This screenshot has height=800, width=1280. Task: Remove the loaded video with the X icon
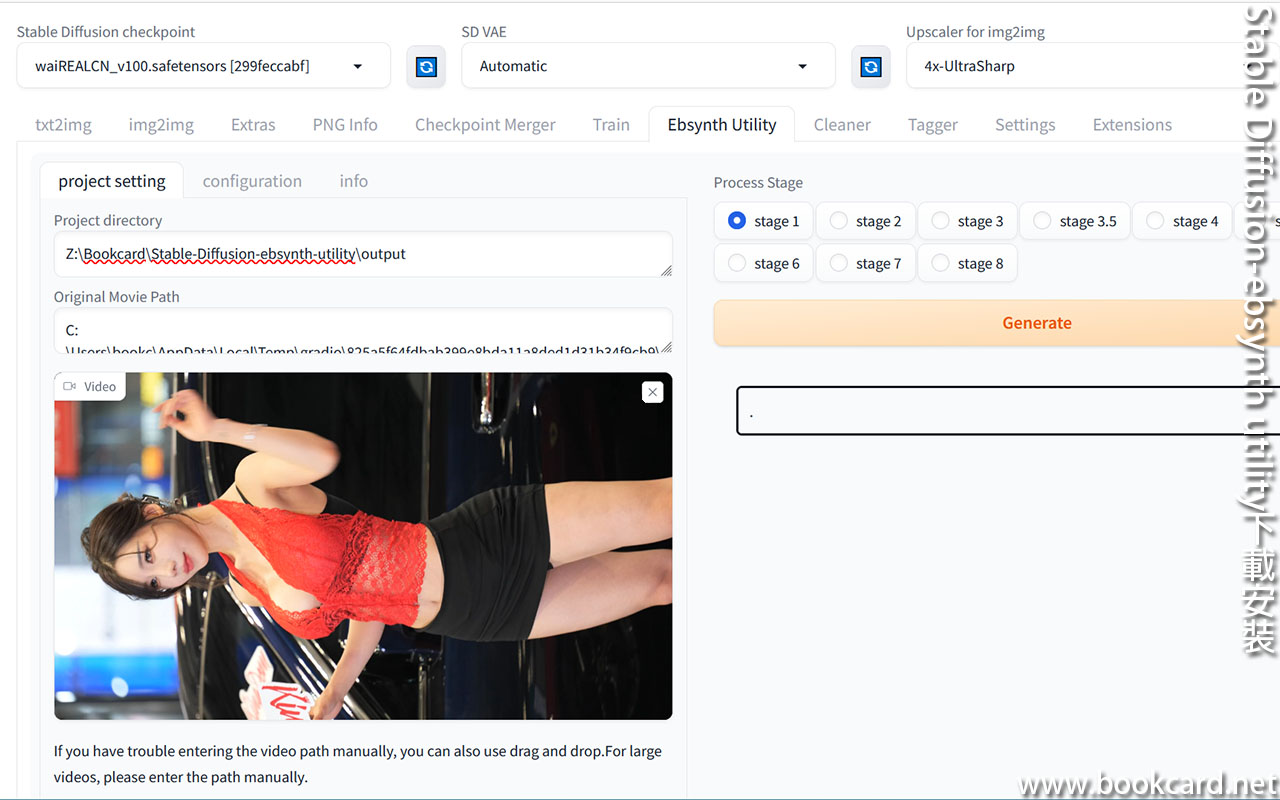coord(652,392)
